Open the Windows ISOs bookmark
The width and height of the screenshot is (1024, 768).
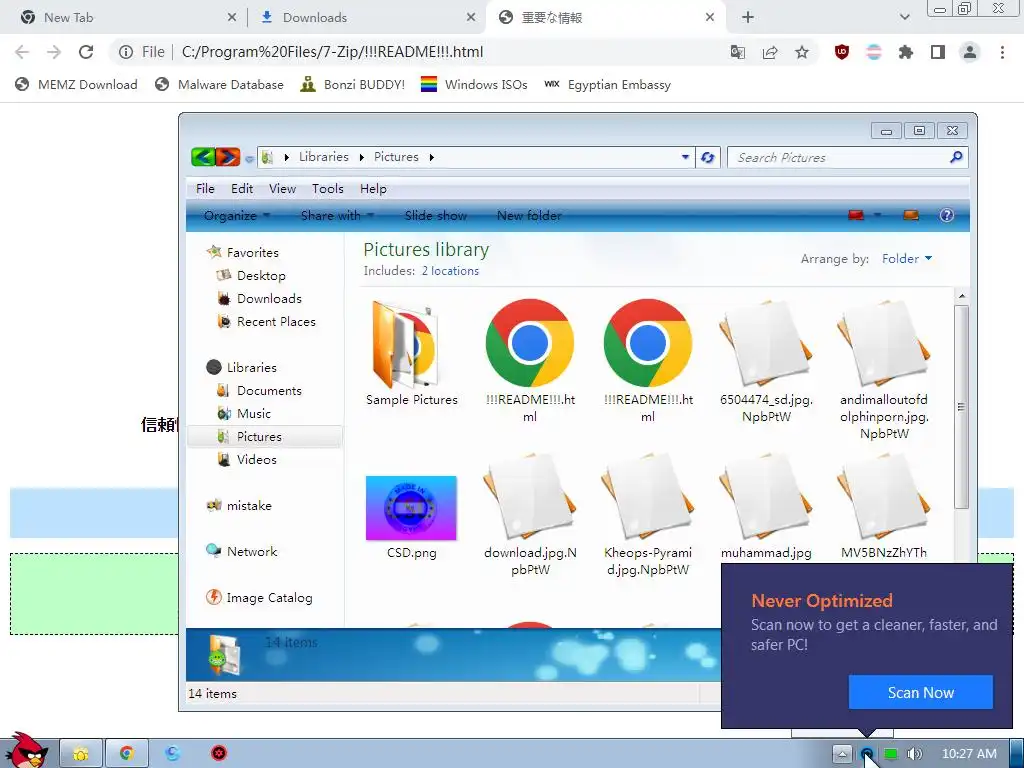pyautogui.click(x=474, y=84)
